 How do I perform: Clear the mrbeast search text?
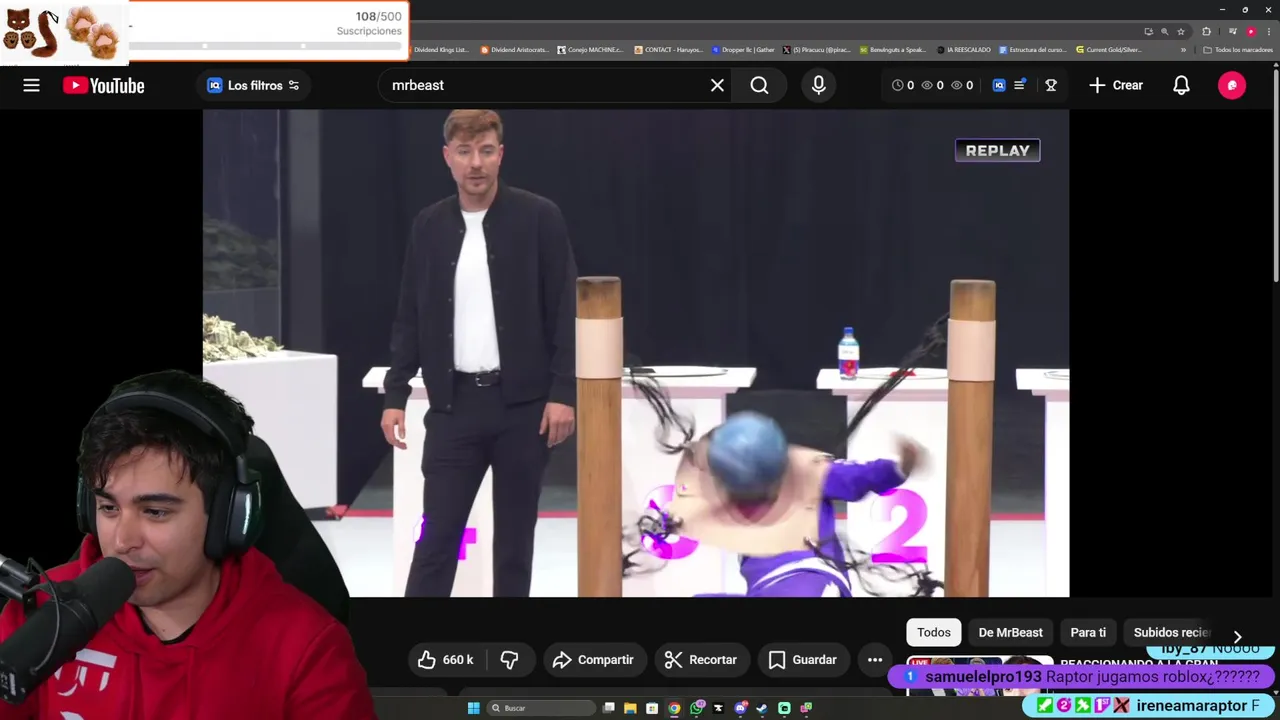pos(717,85)
